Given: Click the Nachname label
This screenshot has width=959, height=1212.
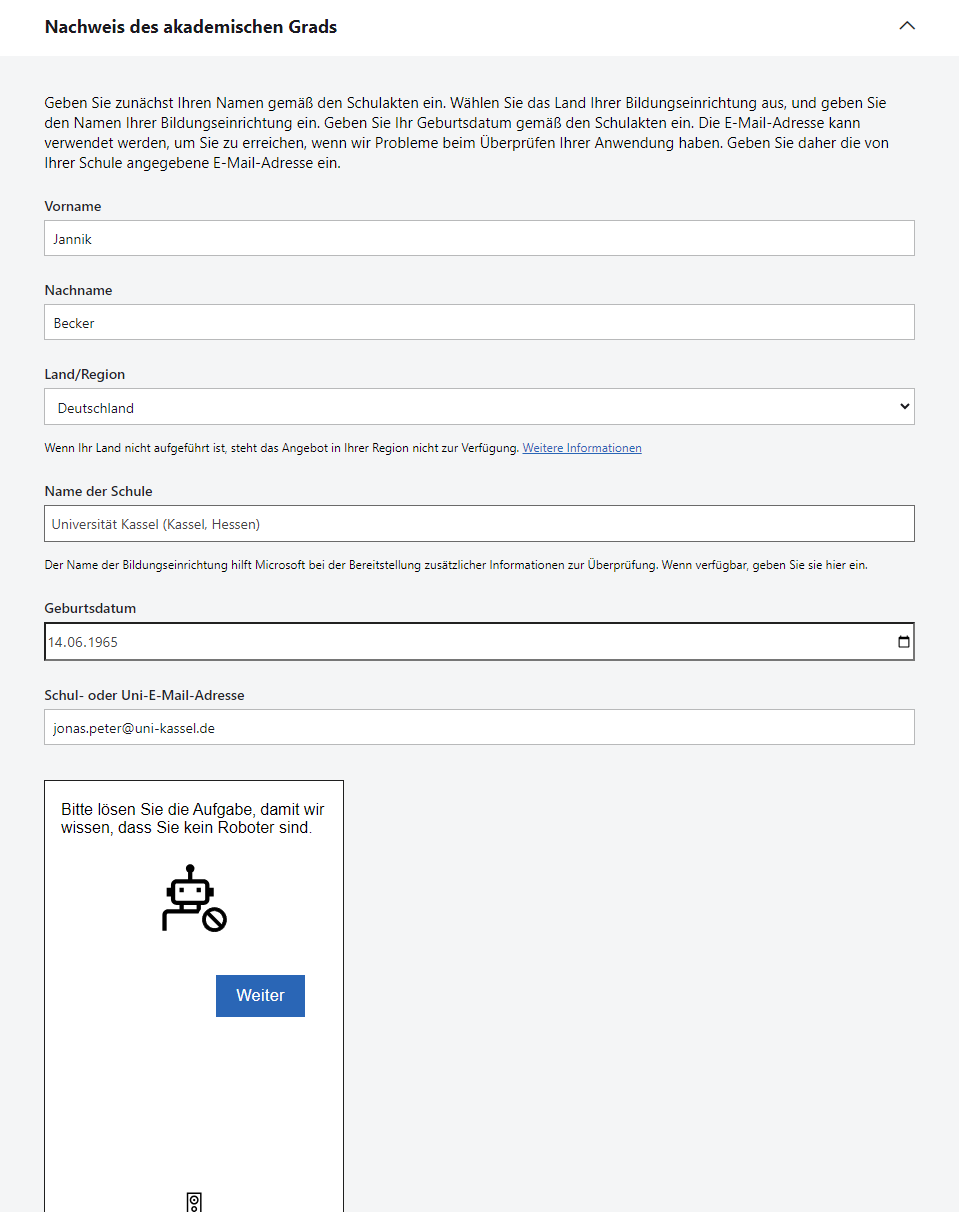Looking at the screenshot, I should 78,290.
